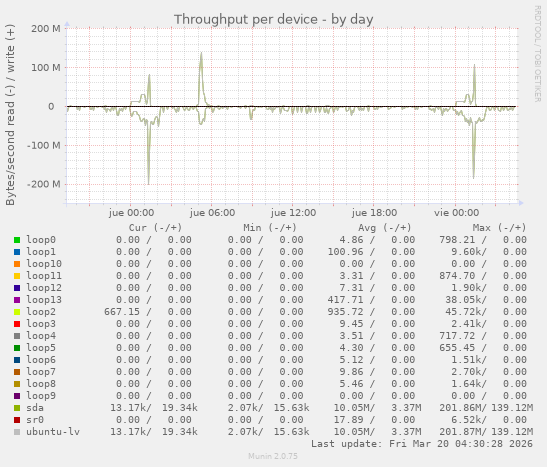Click the graph title 'Throughput per device - by day'

[x=274, y=20]
